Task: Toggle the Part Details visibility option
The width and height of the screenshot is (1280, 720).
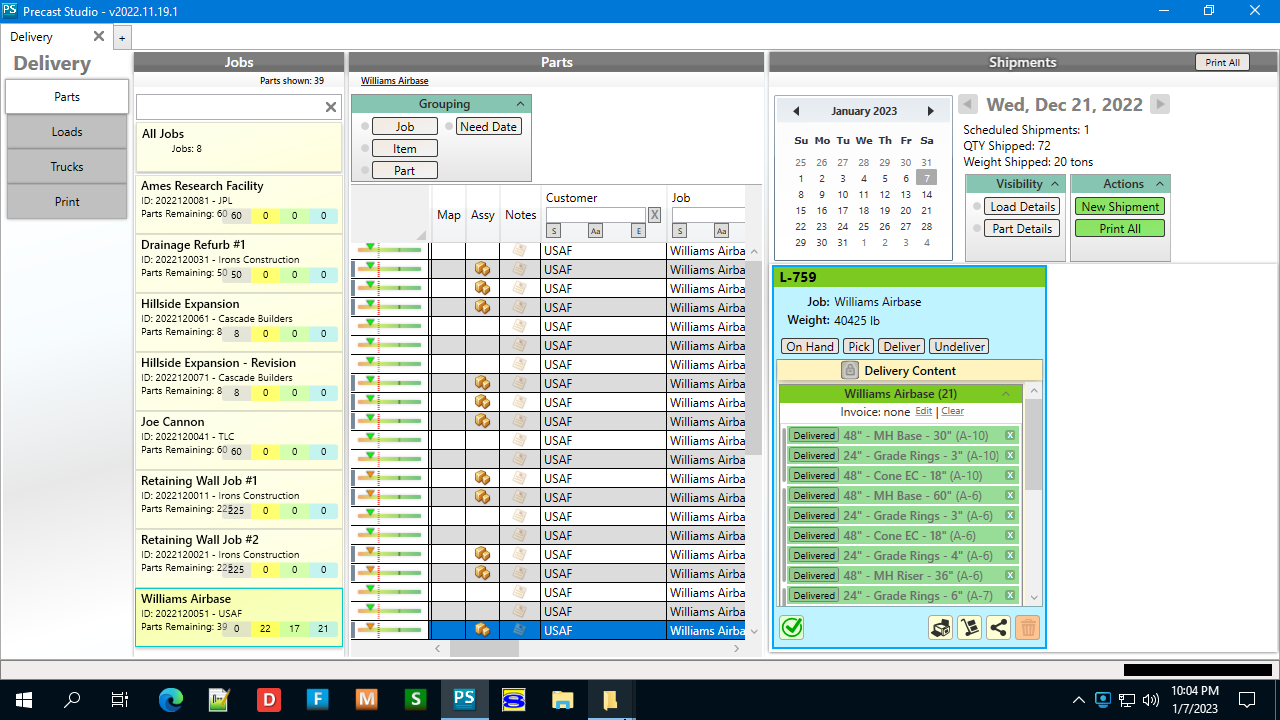Action: pyautogui.click(x=1022, y=228)
